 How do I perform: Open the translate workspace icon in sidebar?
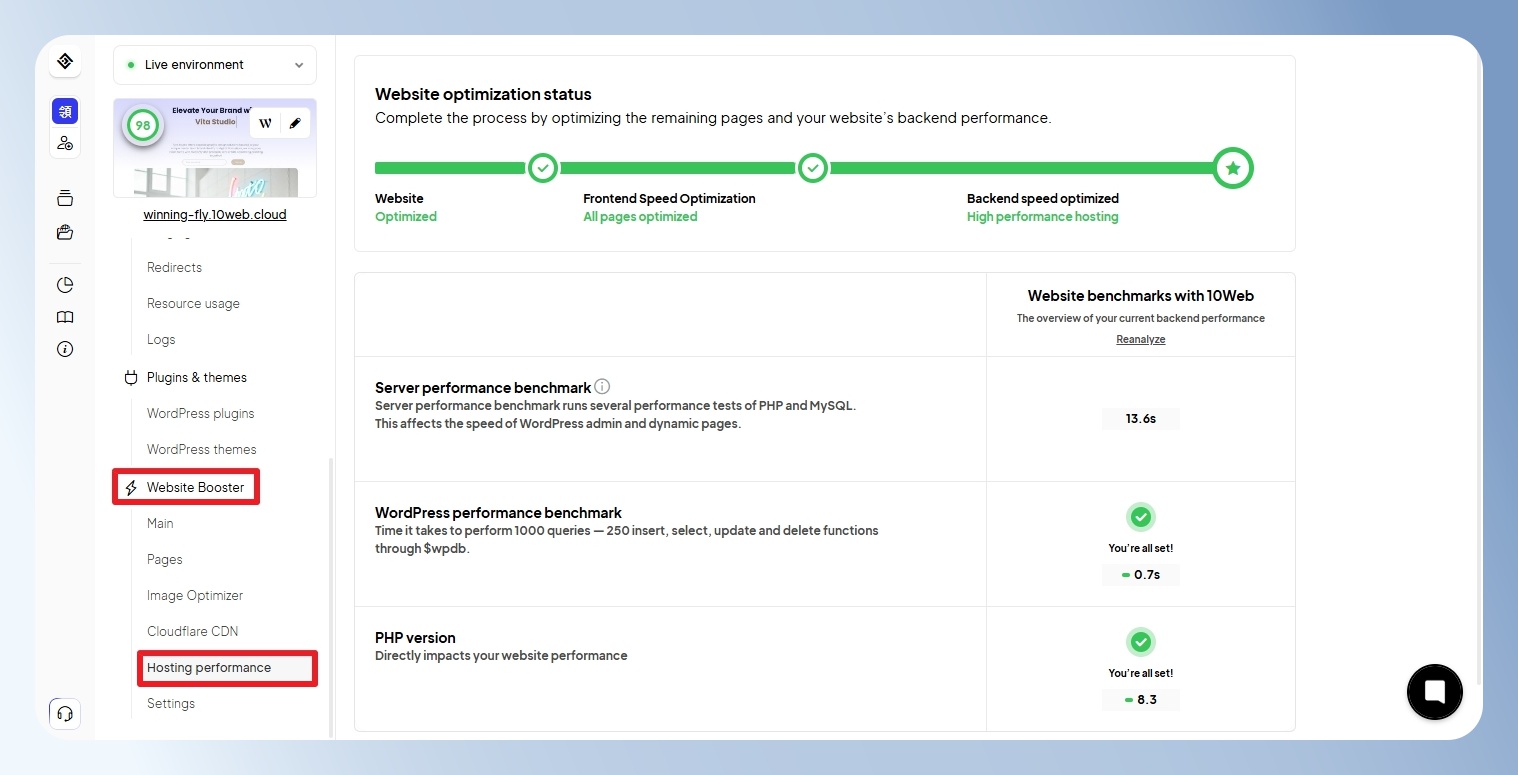pyautogui.click(x=65, y=111)
